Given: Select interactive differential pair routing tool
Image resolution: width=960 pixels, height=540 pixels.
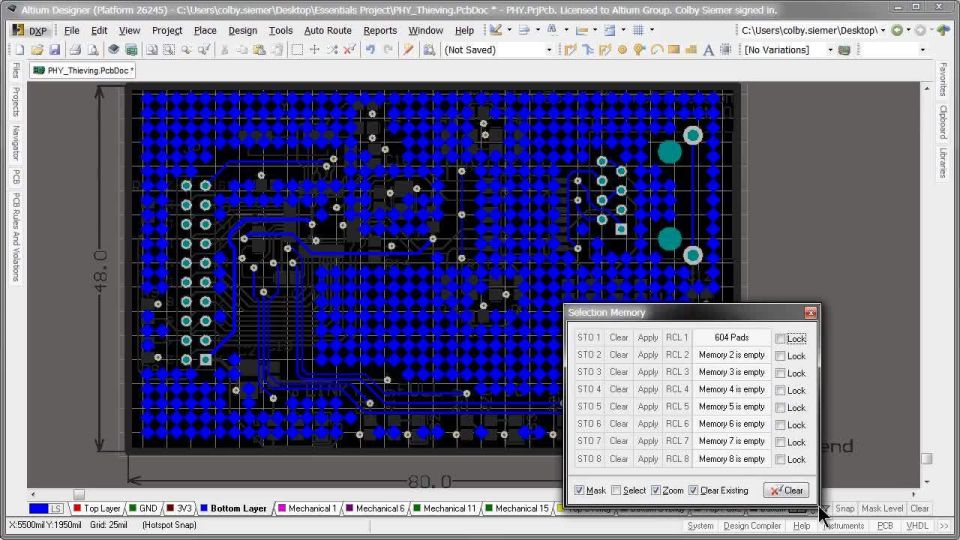Looking at the screenshot, I should click(605, 50).
